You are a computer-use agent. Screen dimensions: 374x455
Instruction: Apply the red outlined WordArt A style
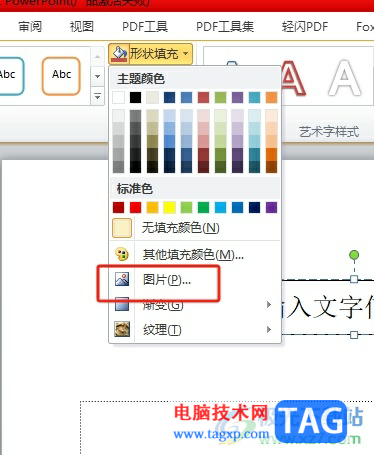(293, 77)
